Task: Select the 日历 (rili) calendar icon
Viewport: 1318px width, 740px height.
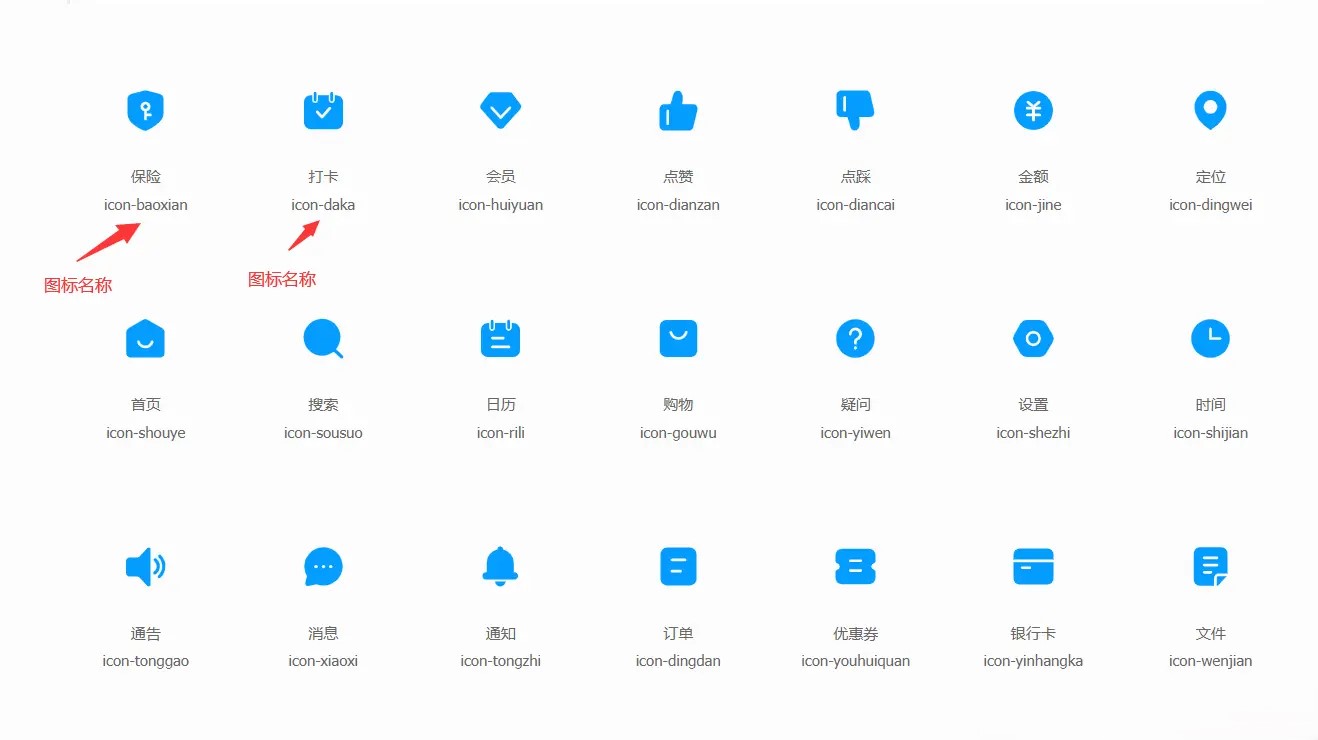Action: (500, 338)
